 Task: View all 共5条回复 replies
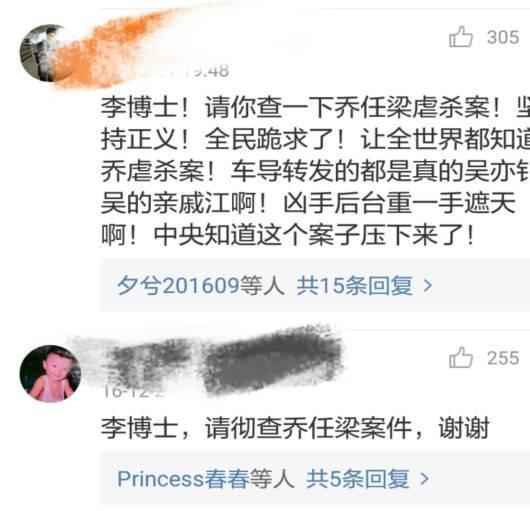tap(358, 479)
